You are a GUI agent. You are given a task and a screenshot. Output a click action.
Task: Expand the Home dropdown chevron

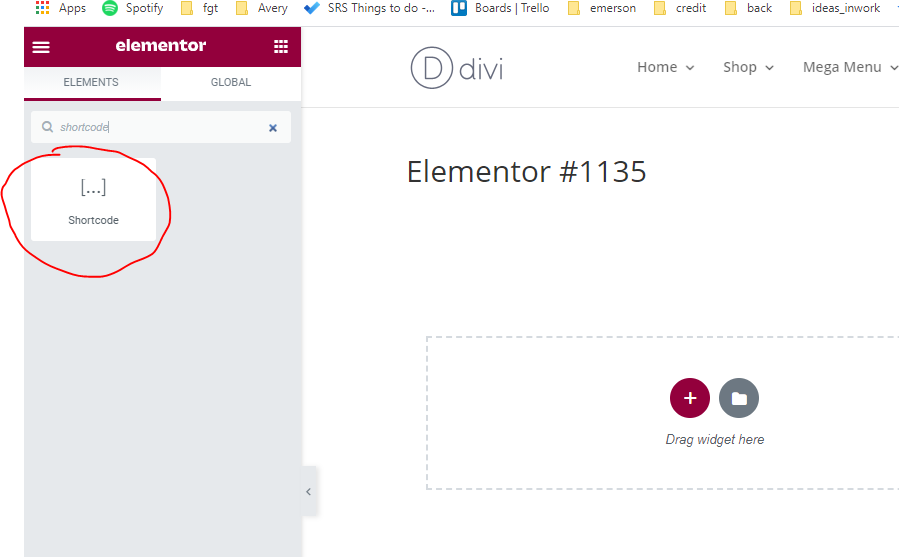click(690, 68)
